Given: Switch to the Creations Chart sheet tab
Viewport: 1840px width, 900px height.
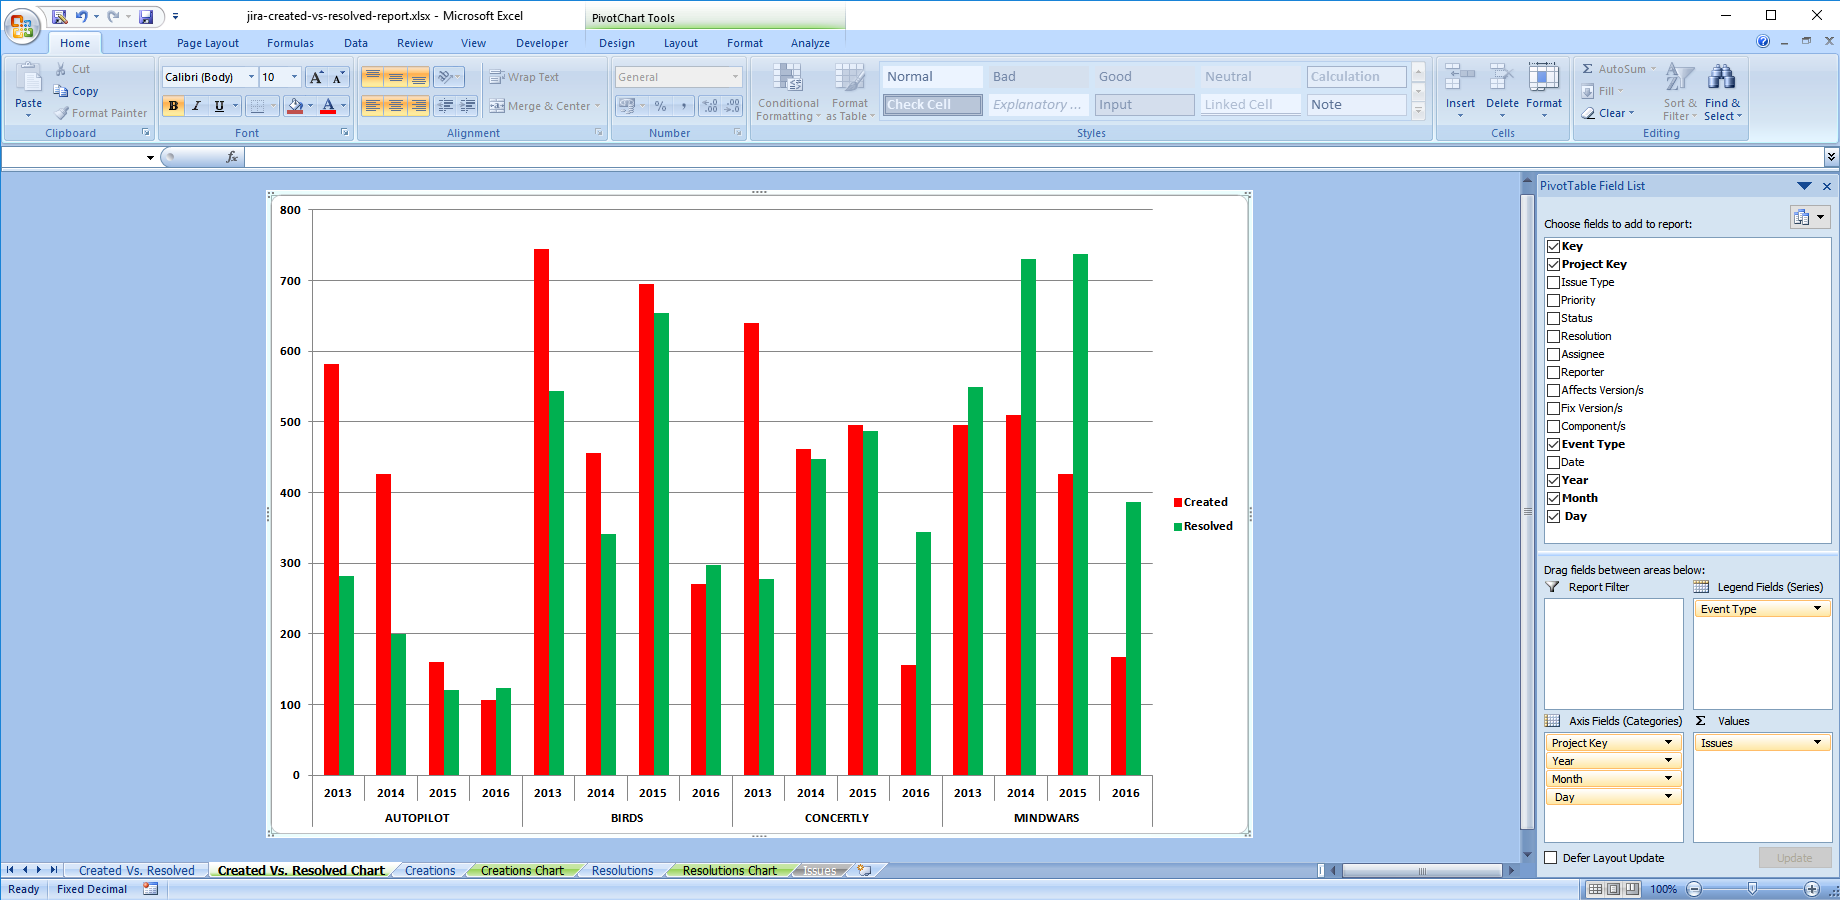Looking at the screenshot, I should coord(523,870).
